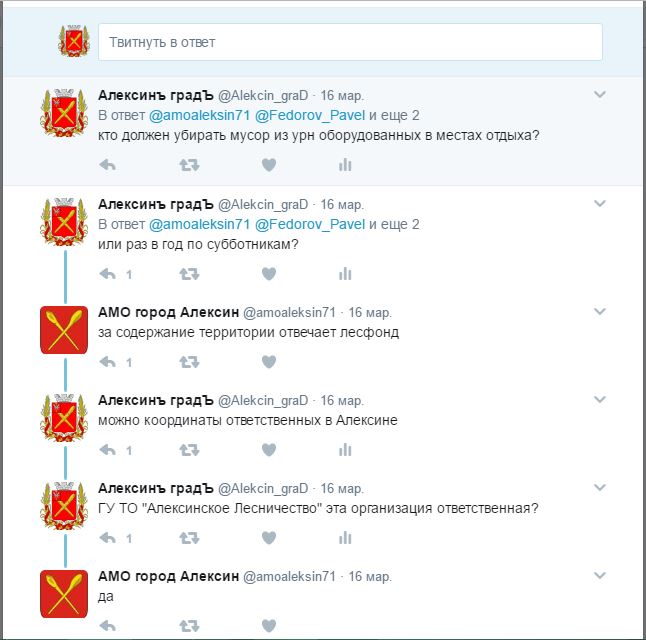
Task: Retweet the tweet about removing trash from urns
Action: pyautogui.click(x=190, y=165)
